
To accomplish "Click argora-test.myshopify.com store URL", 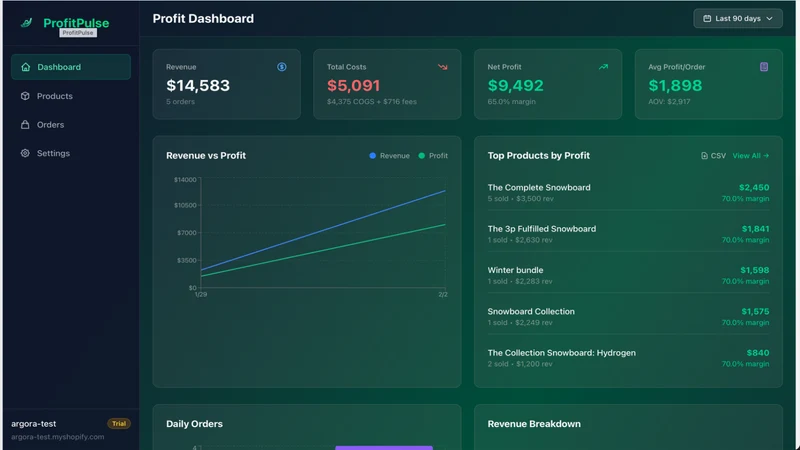I will click(58, 437).
